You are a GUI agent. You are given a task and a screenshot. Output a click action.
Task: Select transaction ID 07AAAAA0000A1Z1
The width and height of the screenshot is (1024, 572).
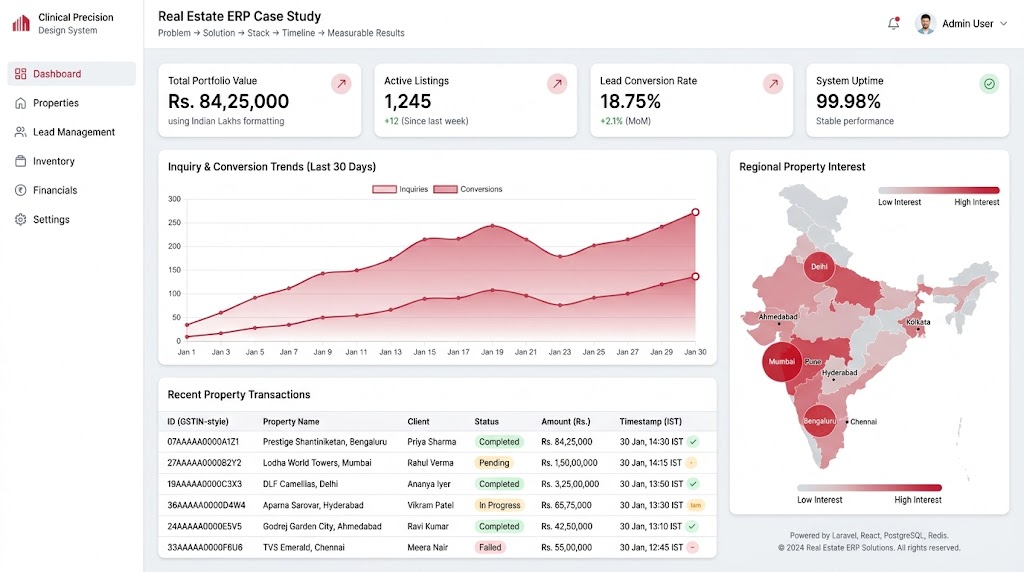(203, 442)
